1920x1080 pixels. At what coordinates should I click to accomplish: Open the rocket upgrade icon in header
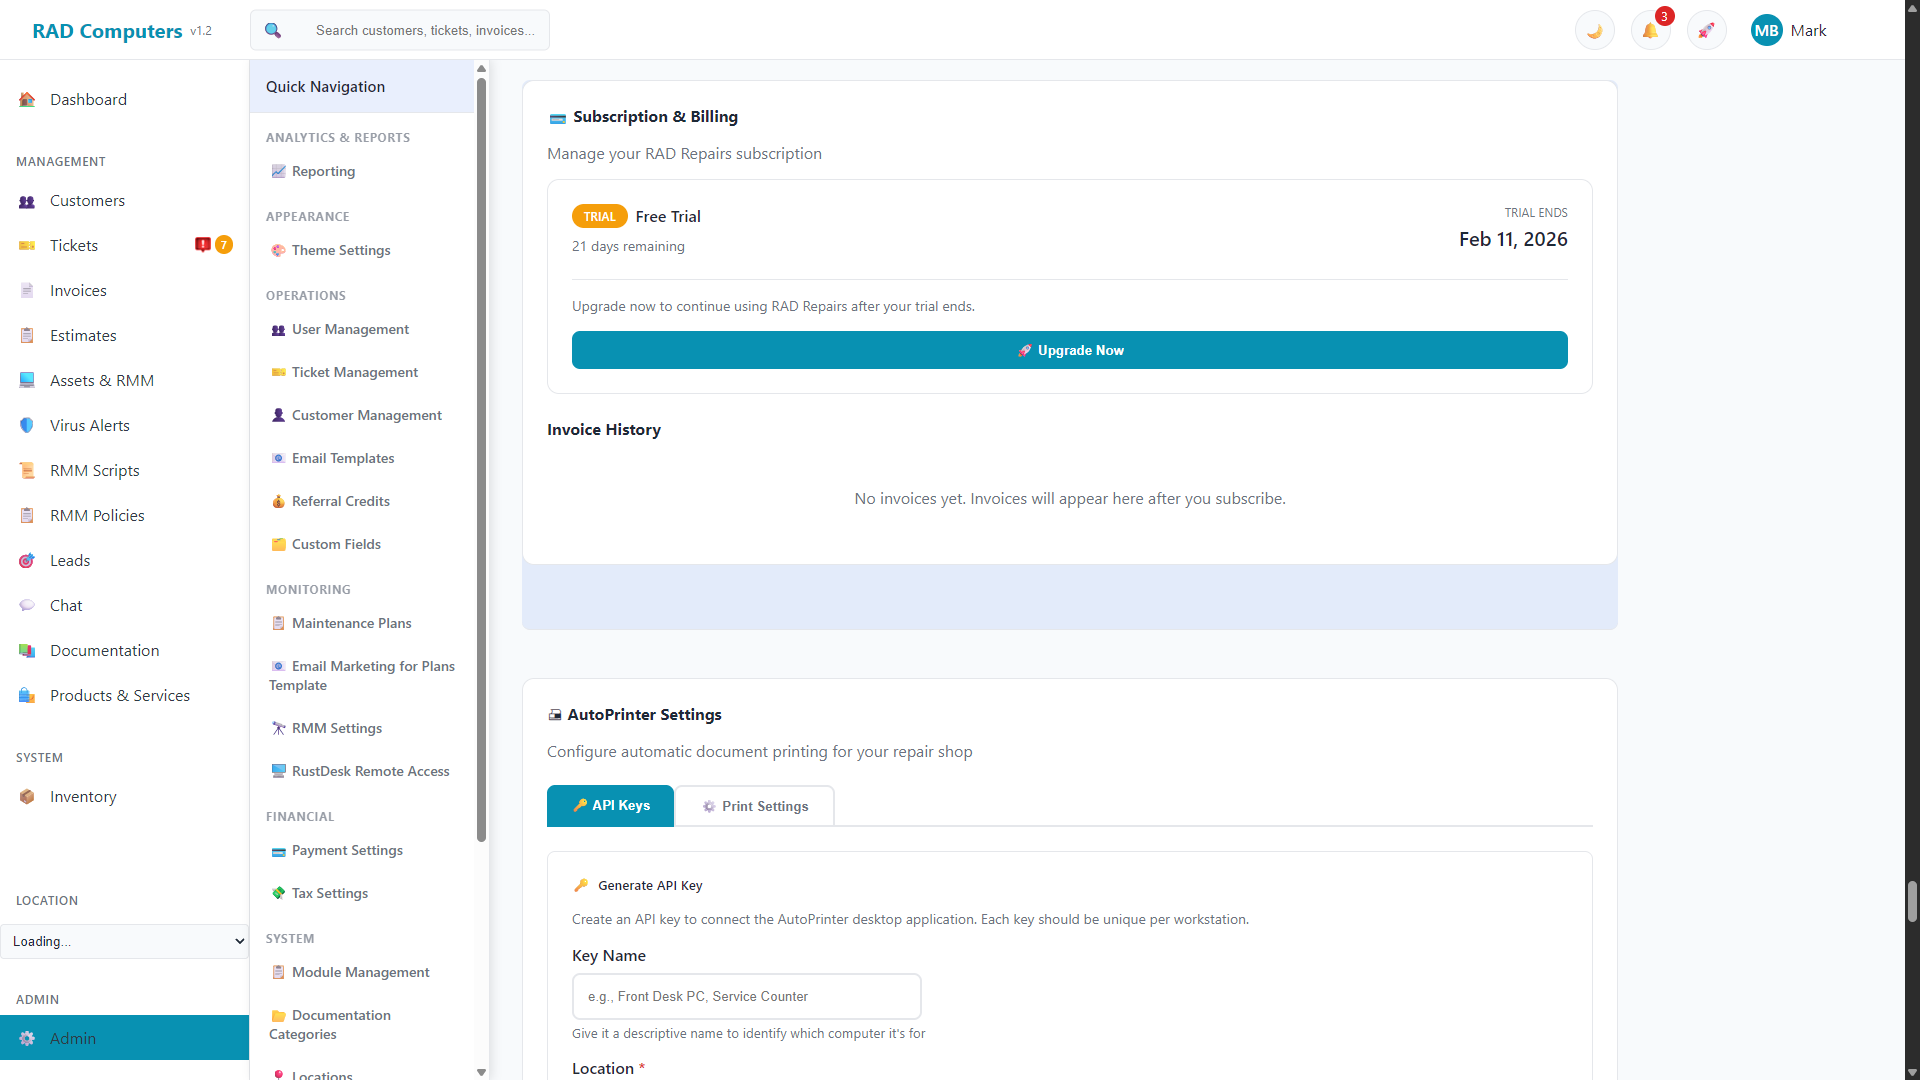tap(1706, 30)
